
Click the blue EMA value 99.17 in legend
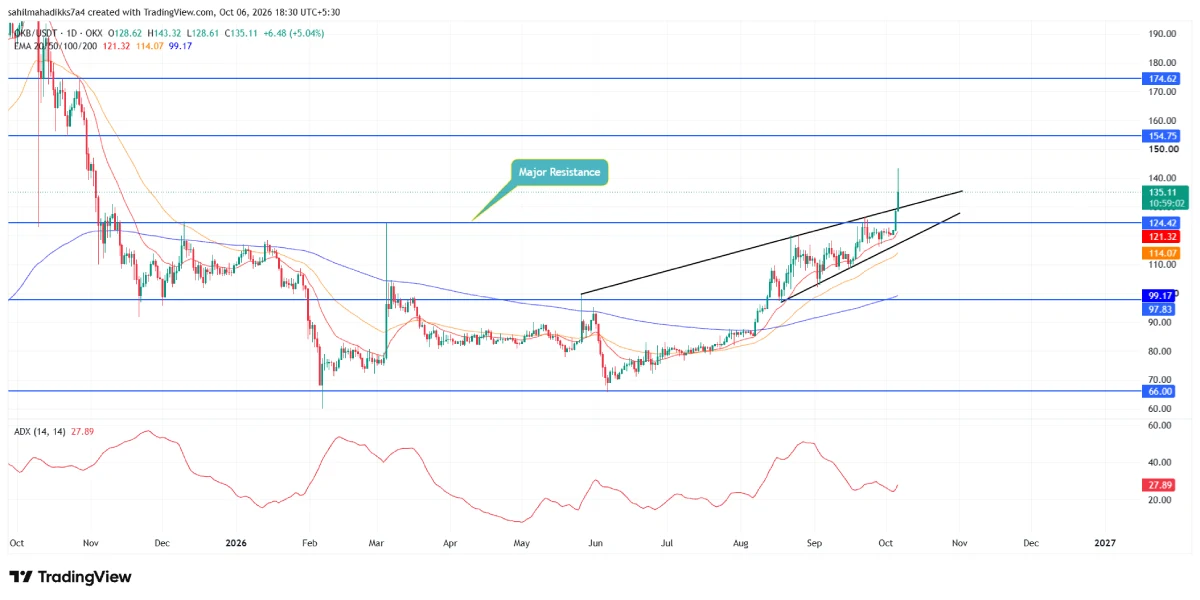click(180, 46)
